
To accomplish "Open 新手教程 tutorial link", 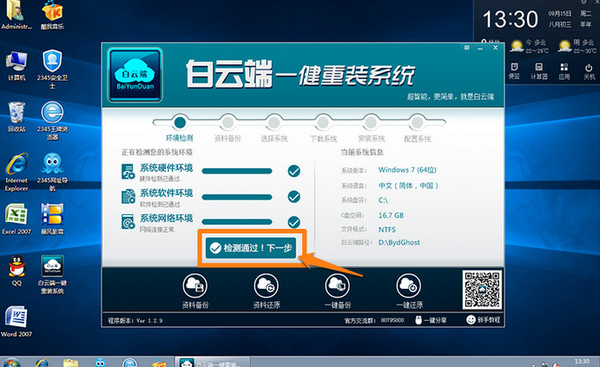I will pos(483,320).
